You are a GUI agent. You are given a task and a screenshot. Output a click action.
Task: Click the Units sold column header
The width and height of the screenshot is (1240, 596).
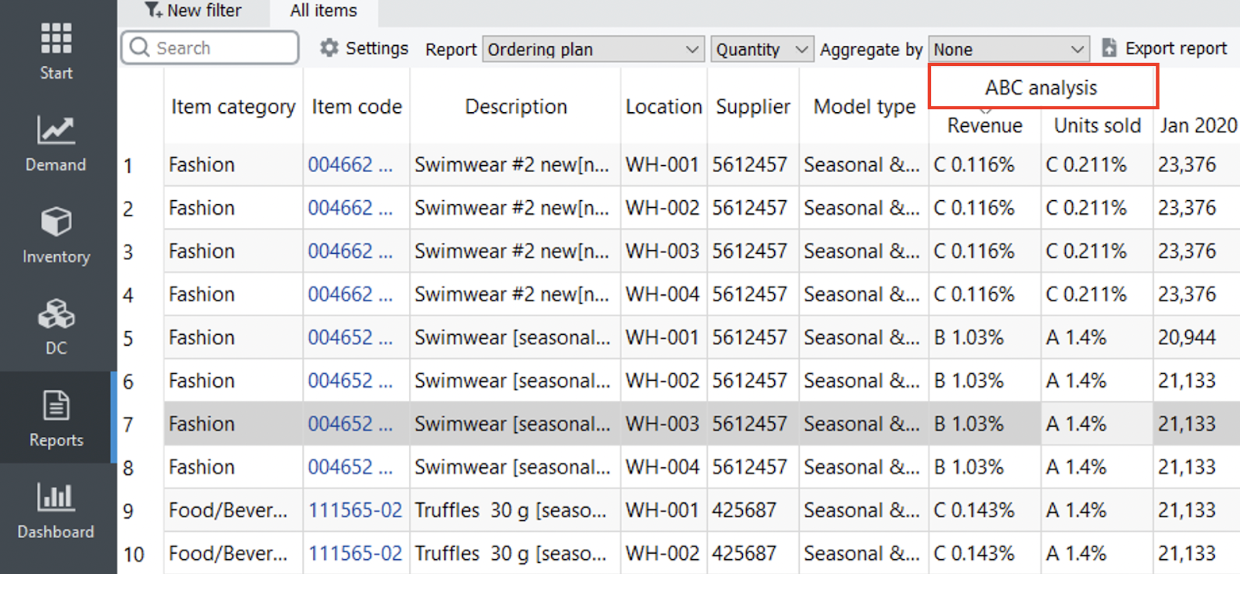pos(1097,126)
